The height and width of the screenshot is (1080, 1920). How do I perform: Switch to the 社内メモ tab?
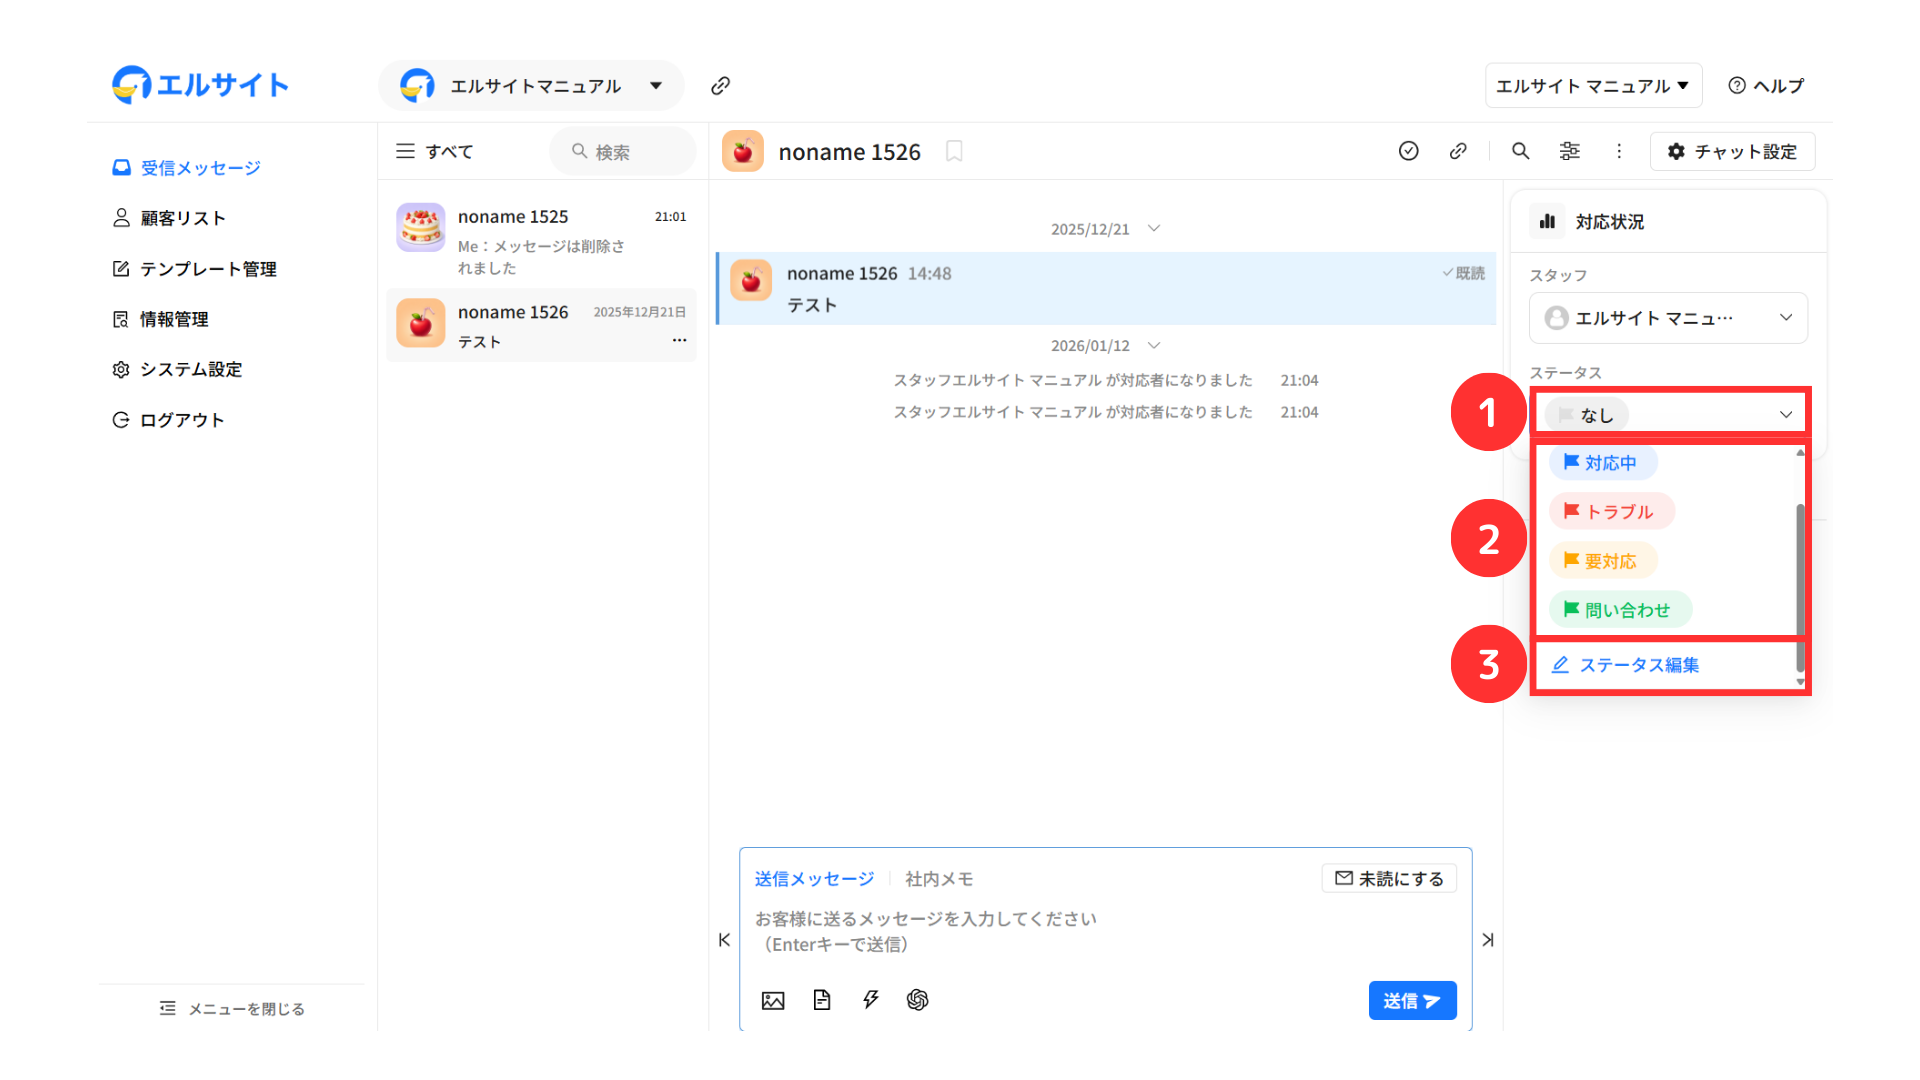(939, 879)
